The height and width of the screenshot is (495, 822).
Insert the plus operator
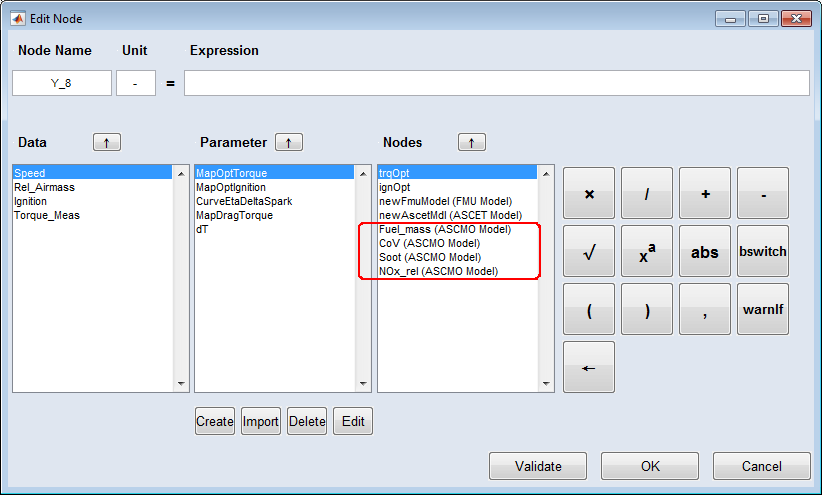[705, 194]
